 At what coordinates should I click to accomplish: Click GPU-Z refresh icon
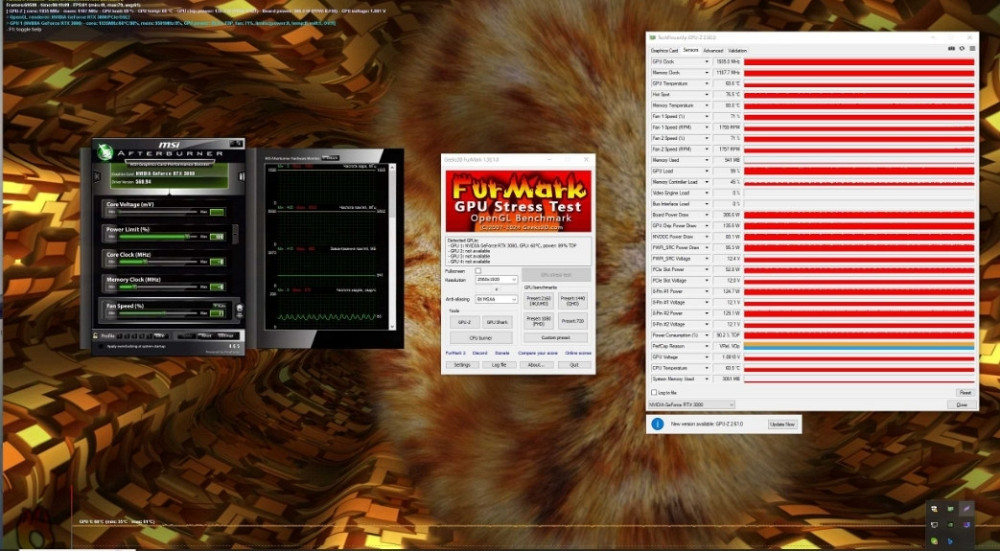coord(962,48)
